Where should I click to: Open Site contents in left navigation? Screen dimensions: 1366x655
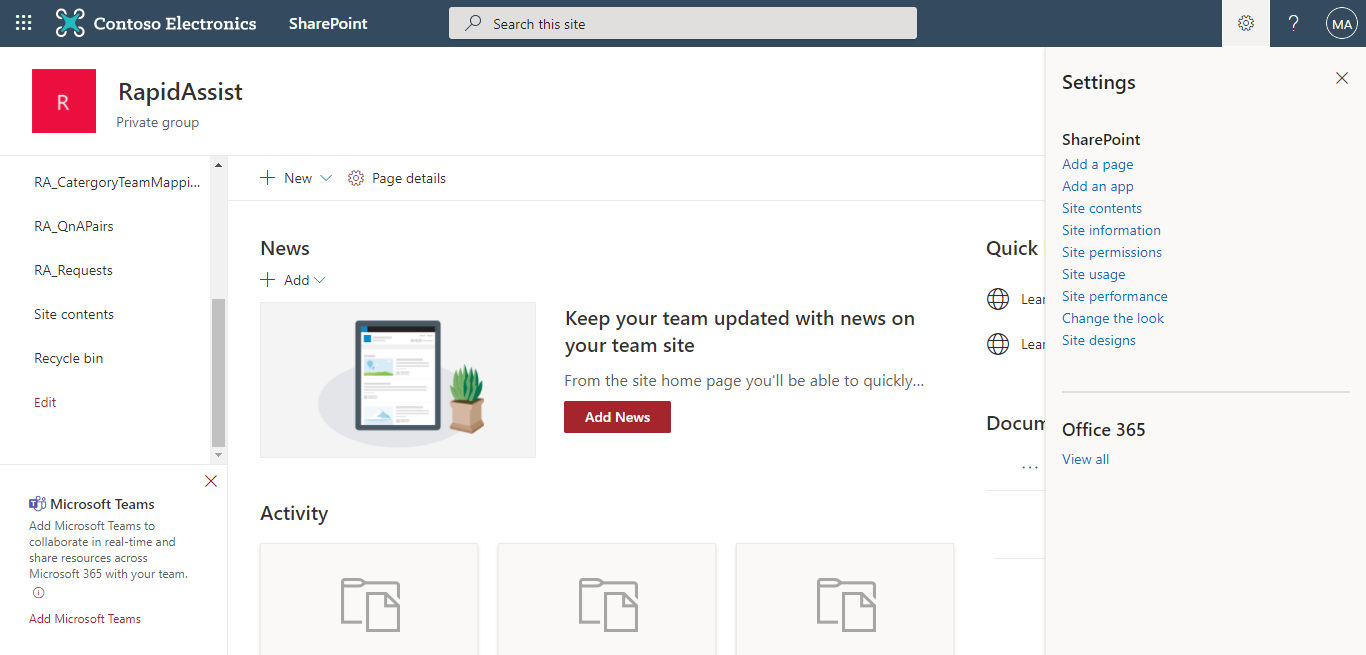click(x=74, y=314)
